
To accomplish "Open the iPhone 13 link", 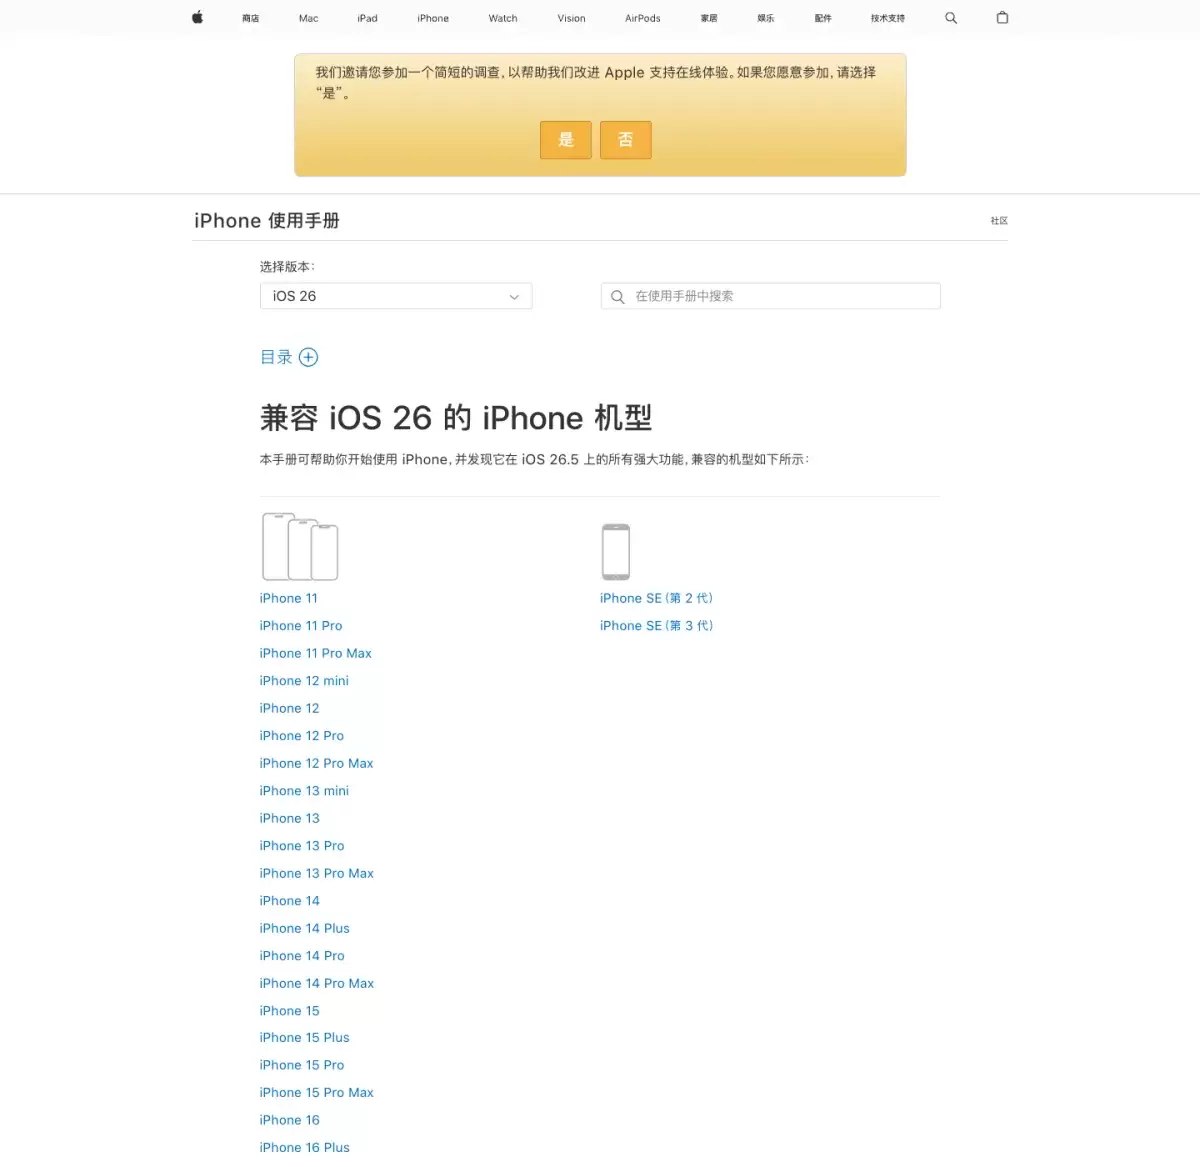I will pos(290,818).
